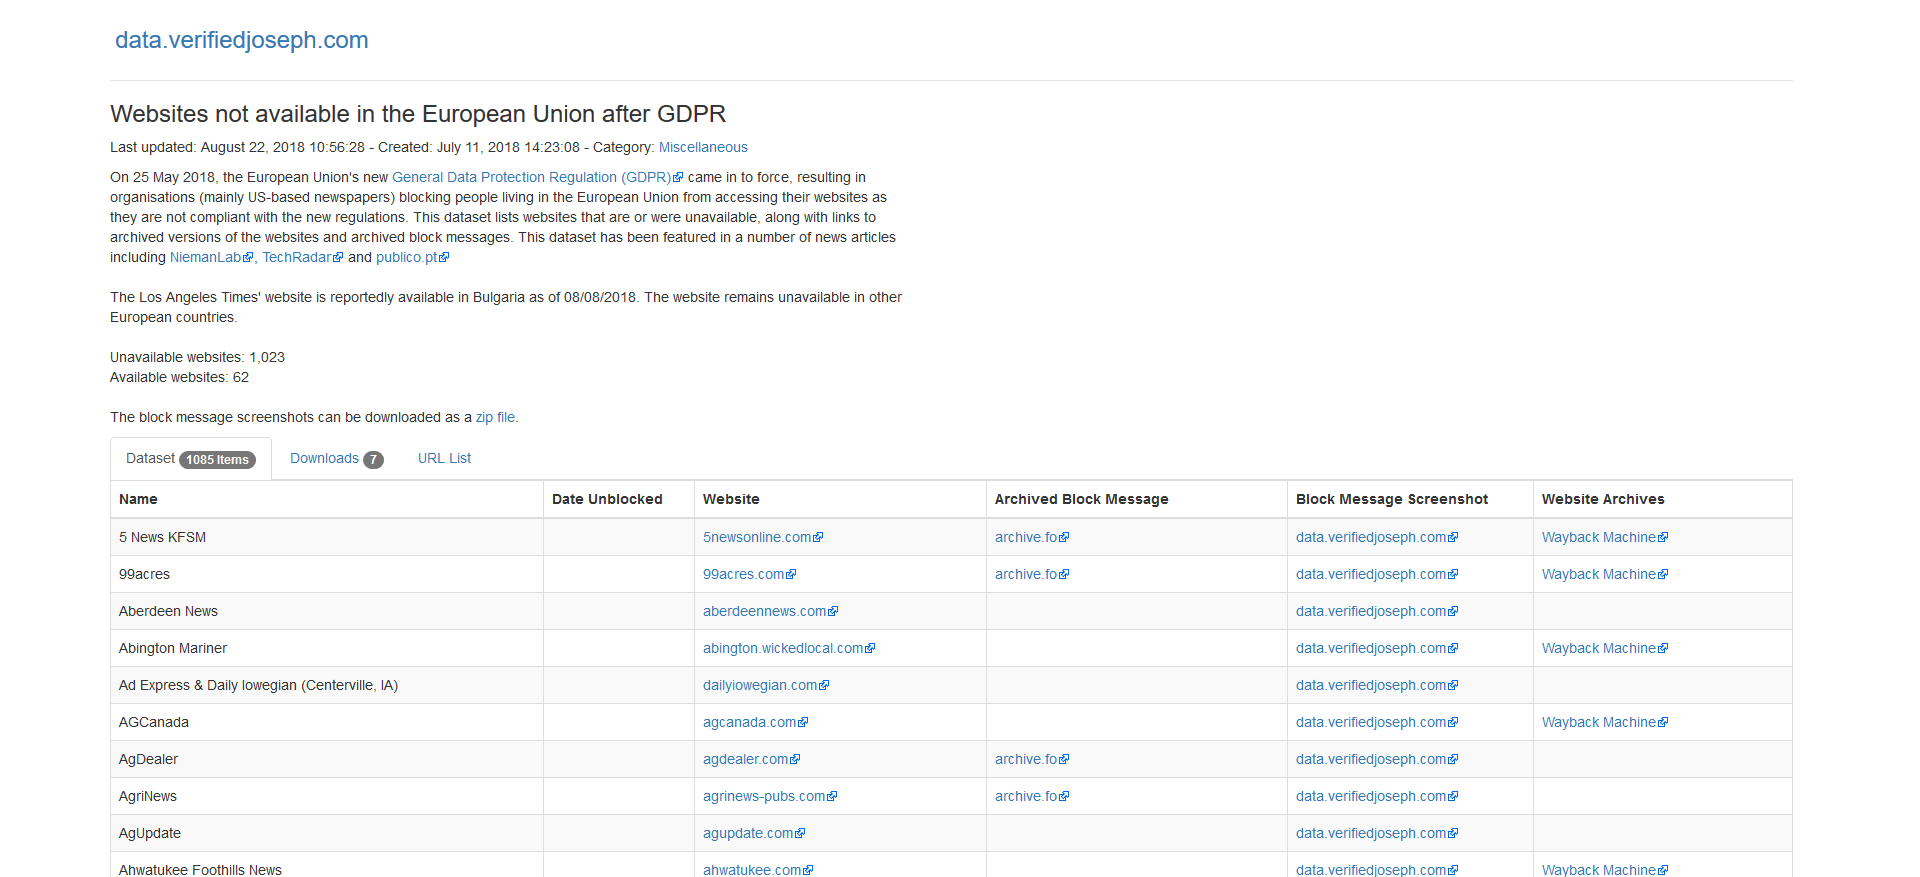Click external icon on 99acres Wayback link

1663,575
